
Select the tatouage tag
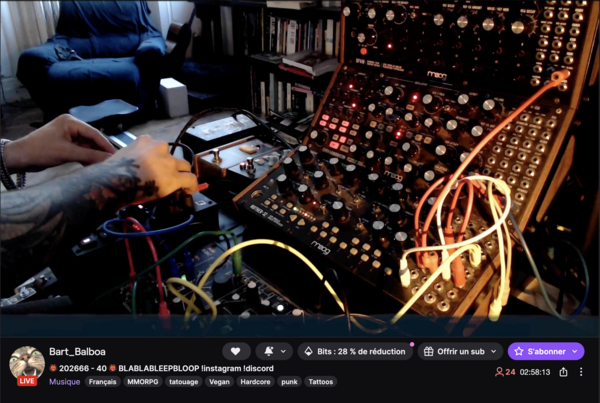(x=184, y=382)
